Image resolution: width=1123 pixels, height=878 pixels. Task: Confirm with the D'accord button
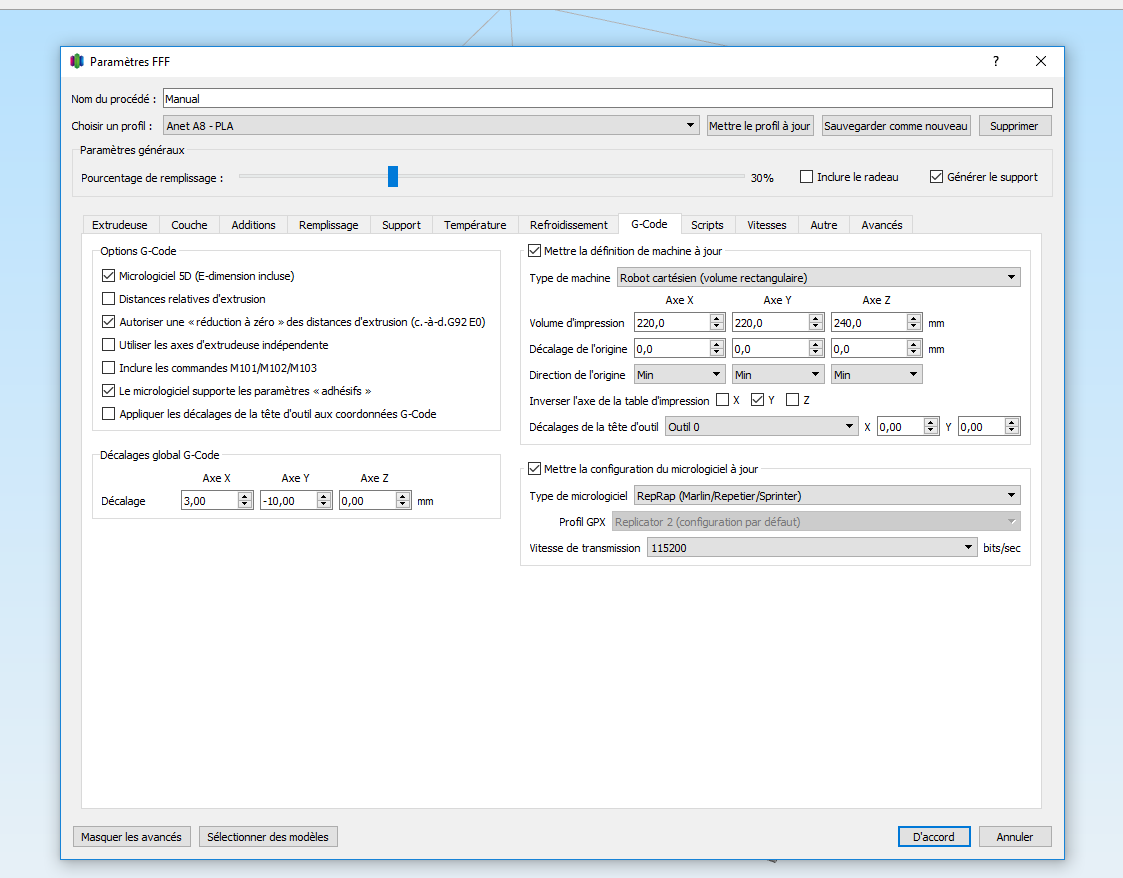click(x=934, y=836)
